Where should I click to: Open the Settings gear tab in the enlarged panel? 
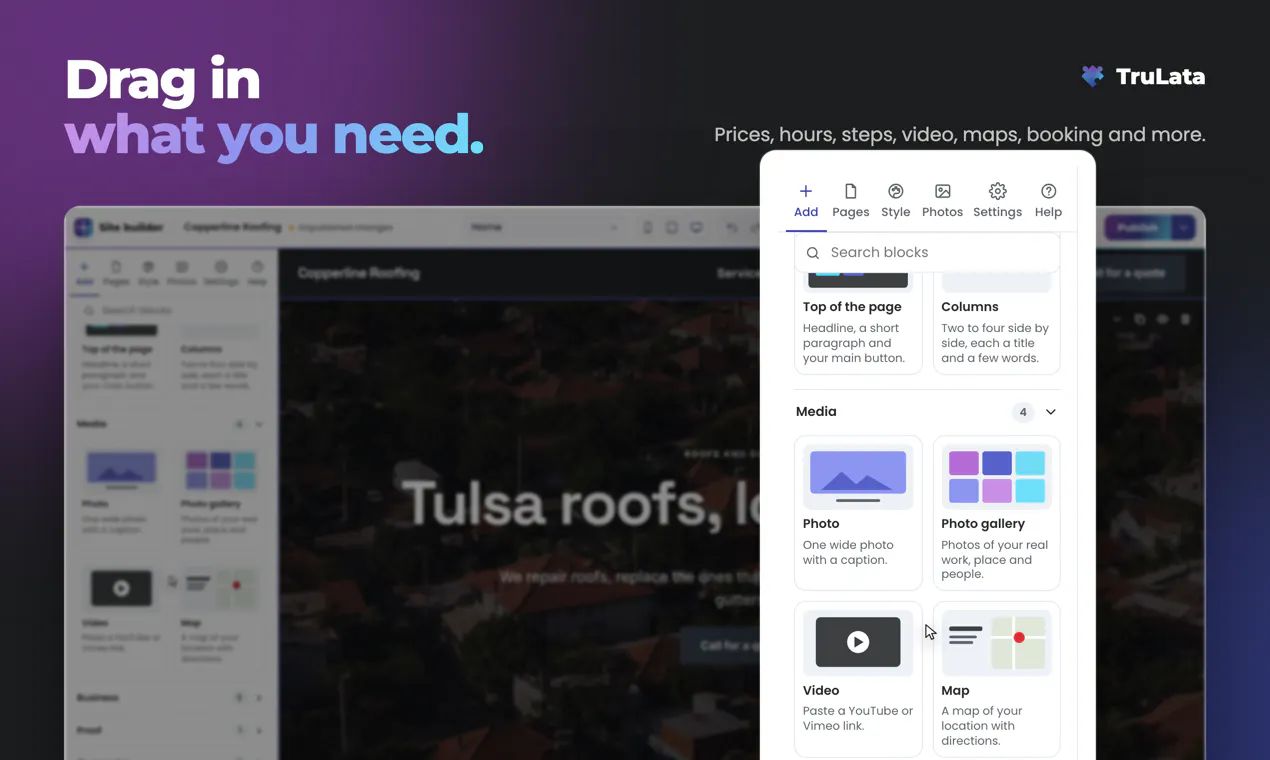[x=997, y=201]
